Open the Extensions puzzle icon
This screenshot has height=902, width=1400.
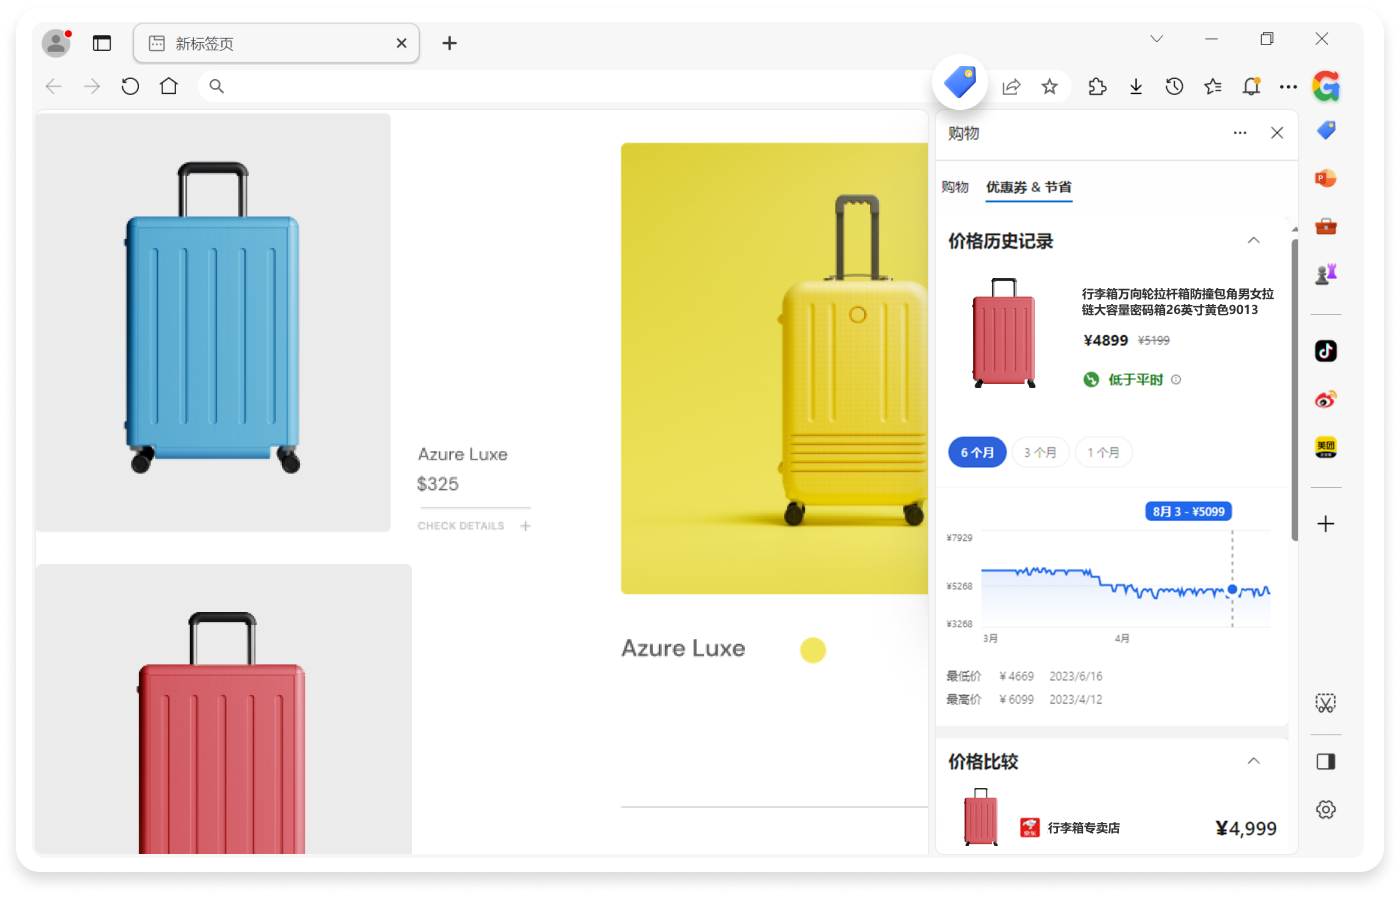pyautogui.click(x=1097, y=87)
